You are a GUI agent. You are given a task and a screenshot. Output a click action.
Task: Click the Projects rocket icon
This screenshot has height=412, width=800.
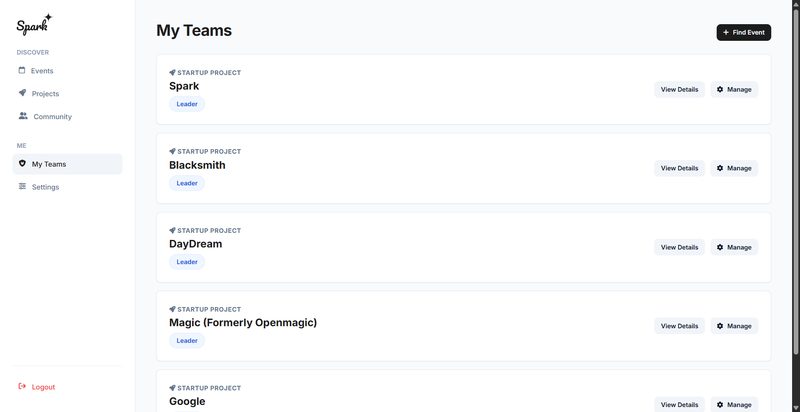click(23, 93)
